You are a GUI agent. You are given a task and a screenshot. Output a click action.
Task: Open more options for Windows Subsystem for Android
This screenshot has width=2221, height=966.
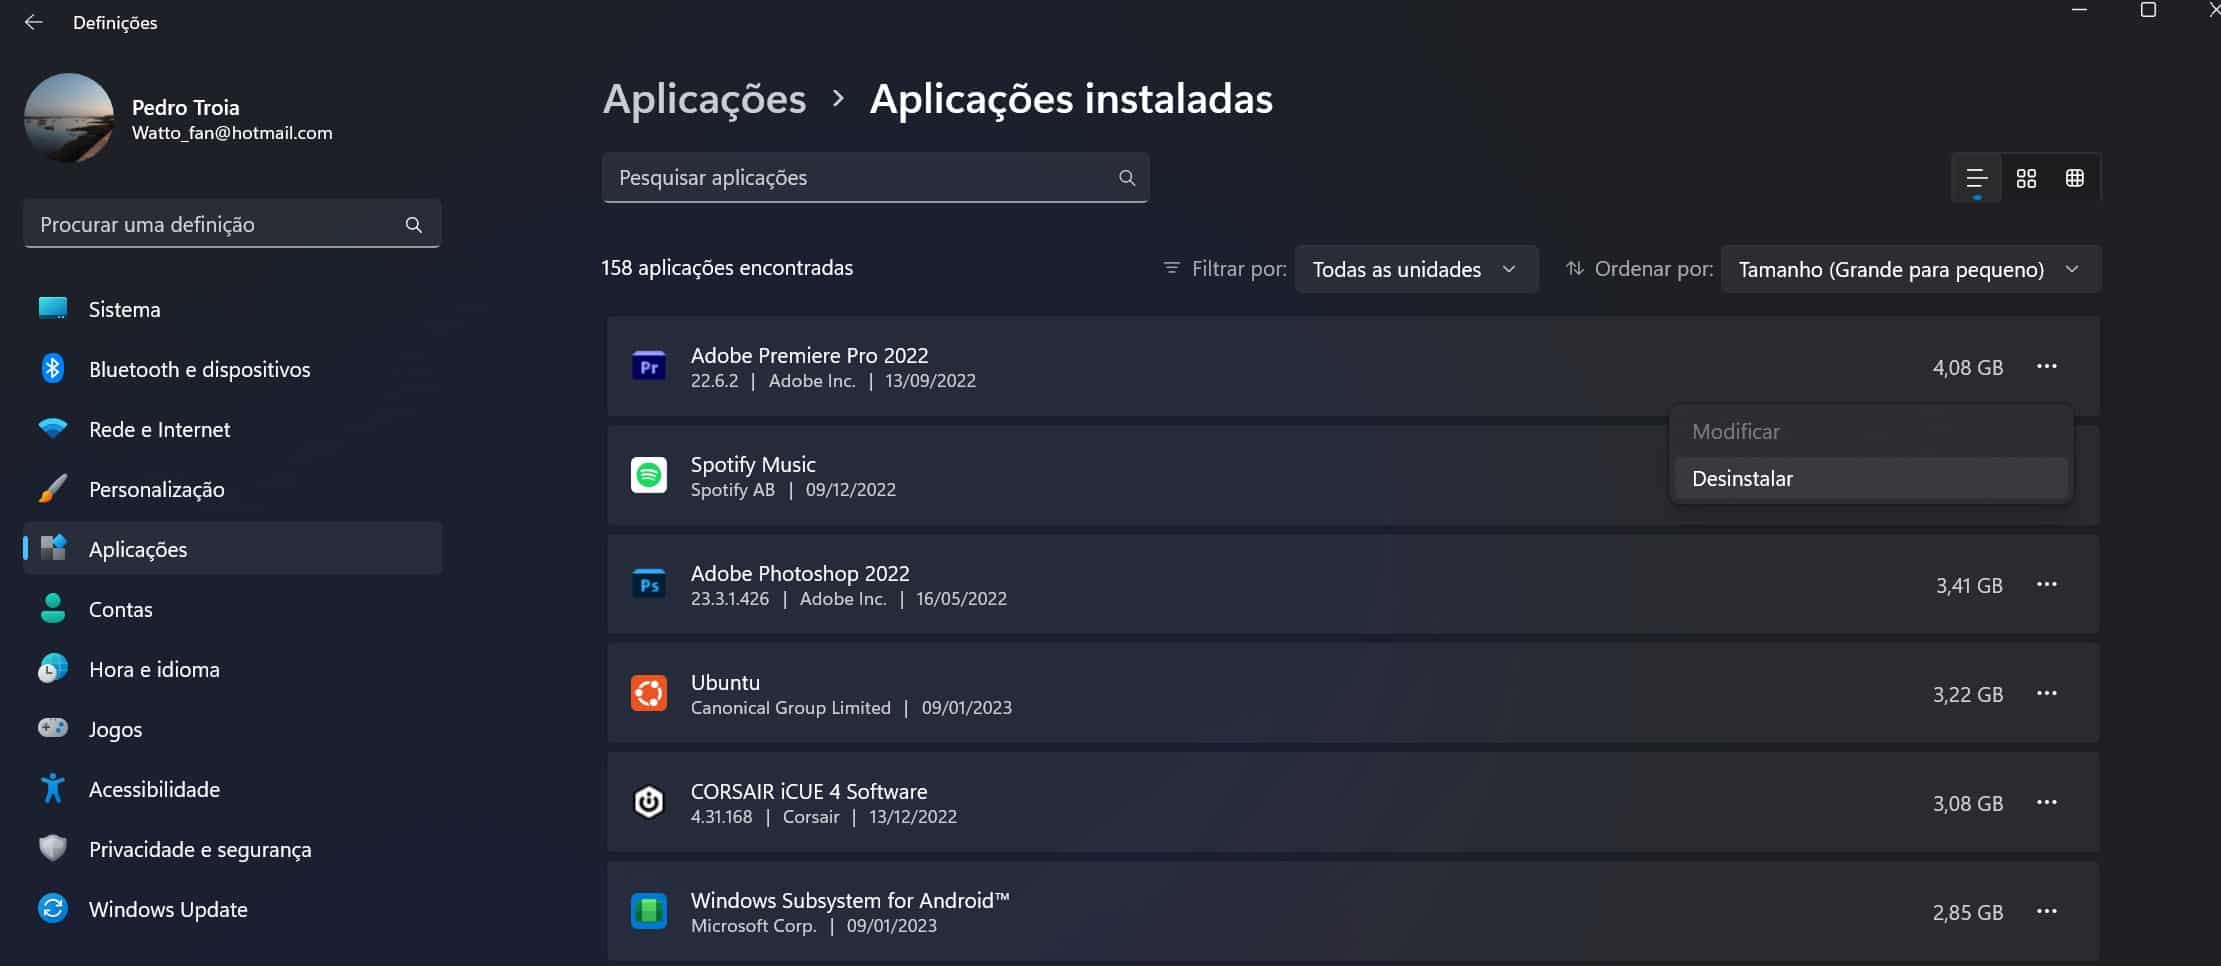2046,911
